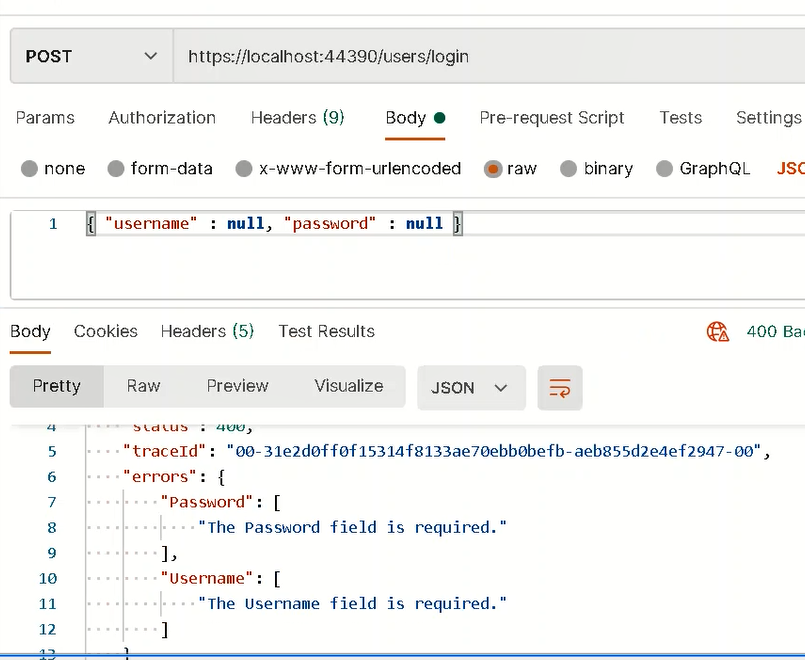Click "The Username field is required." text

[352, 604]
